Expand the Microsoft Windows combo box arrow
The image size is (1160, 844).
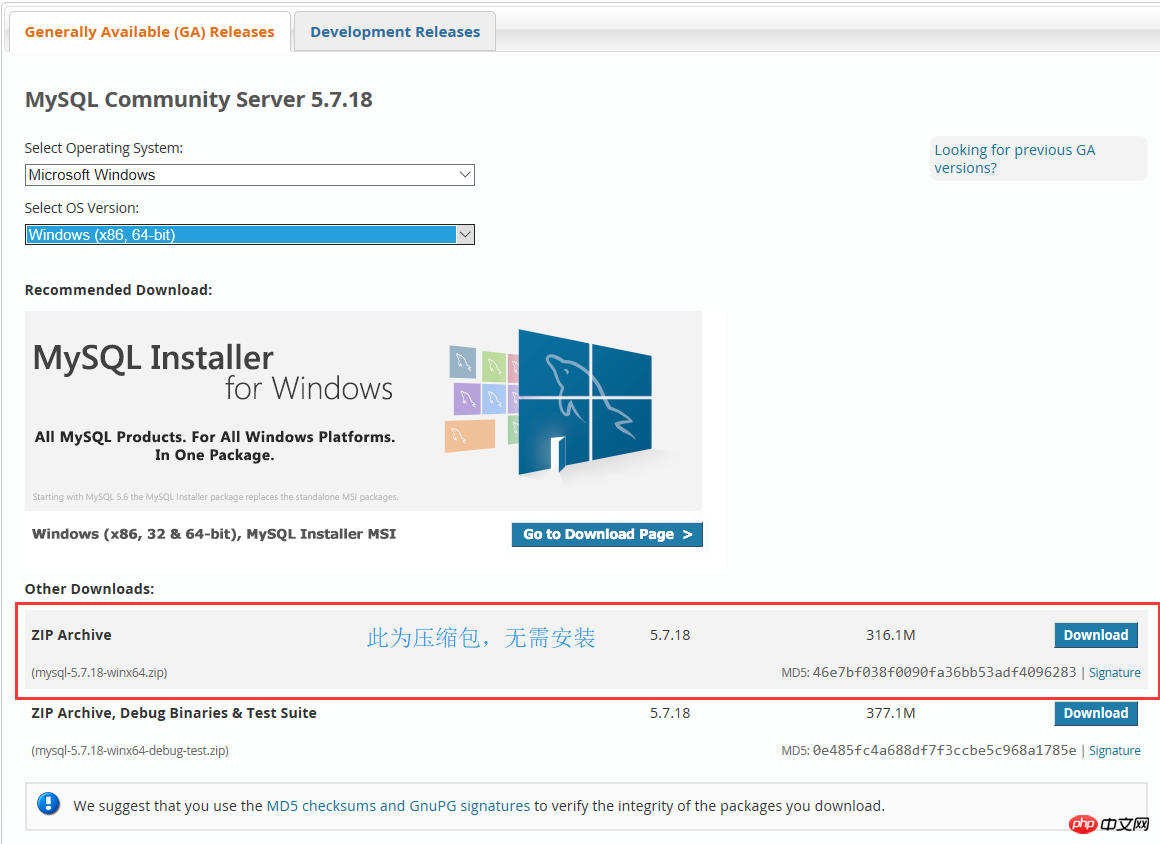[x=465, y=174]
